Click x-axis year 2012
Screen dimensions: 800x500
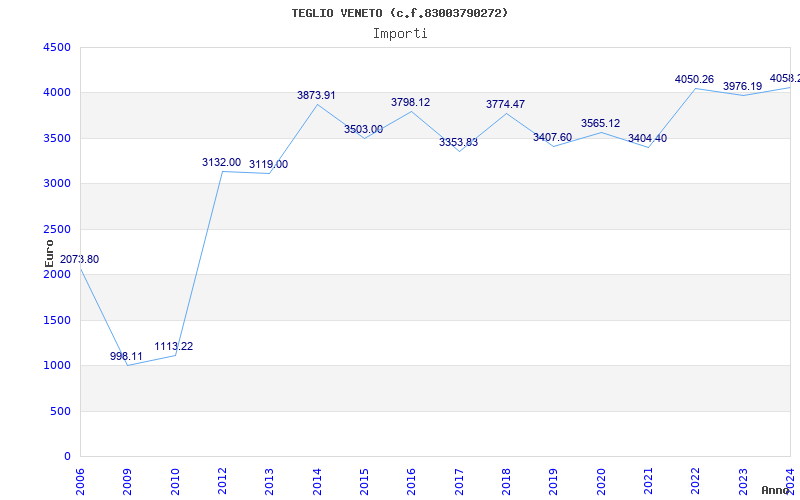222,482
